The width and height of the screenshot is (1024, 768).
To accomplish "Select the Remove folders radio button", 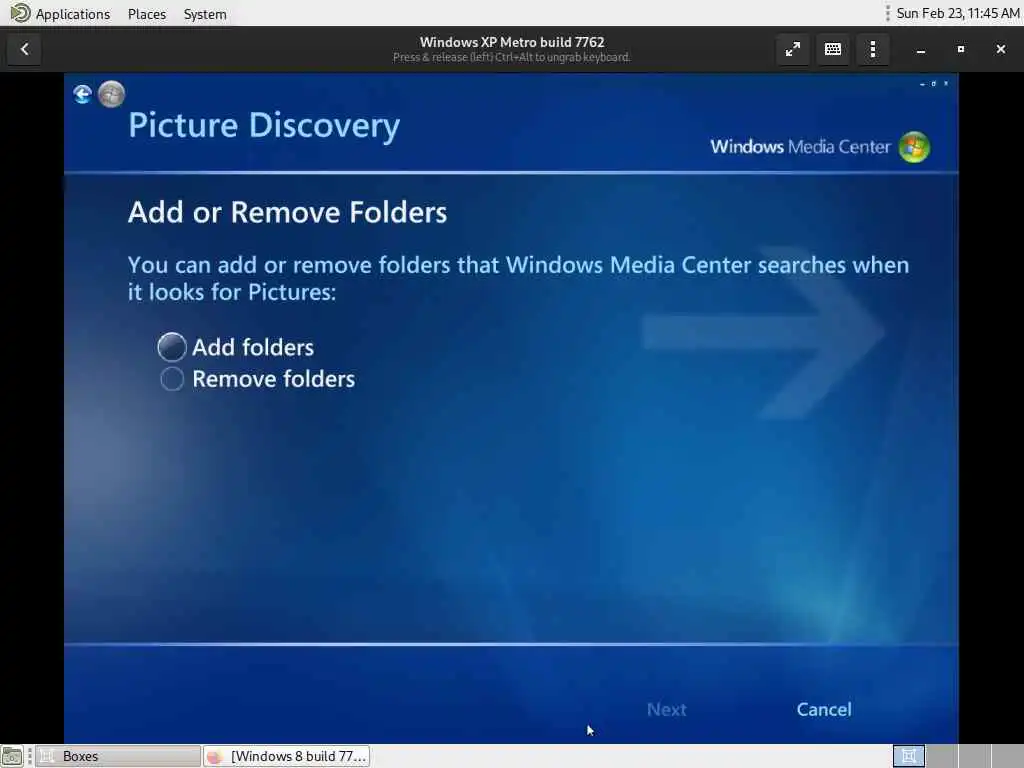I will click(172, 379).
